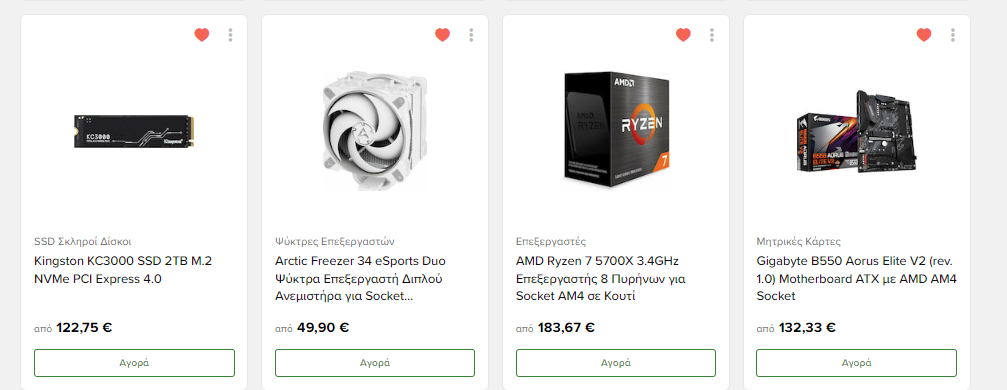Click Αγορά button for Kingston KC3000 SSD
The image size is (1007, 390).
click(134, 363)
